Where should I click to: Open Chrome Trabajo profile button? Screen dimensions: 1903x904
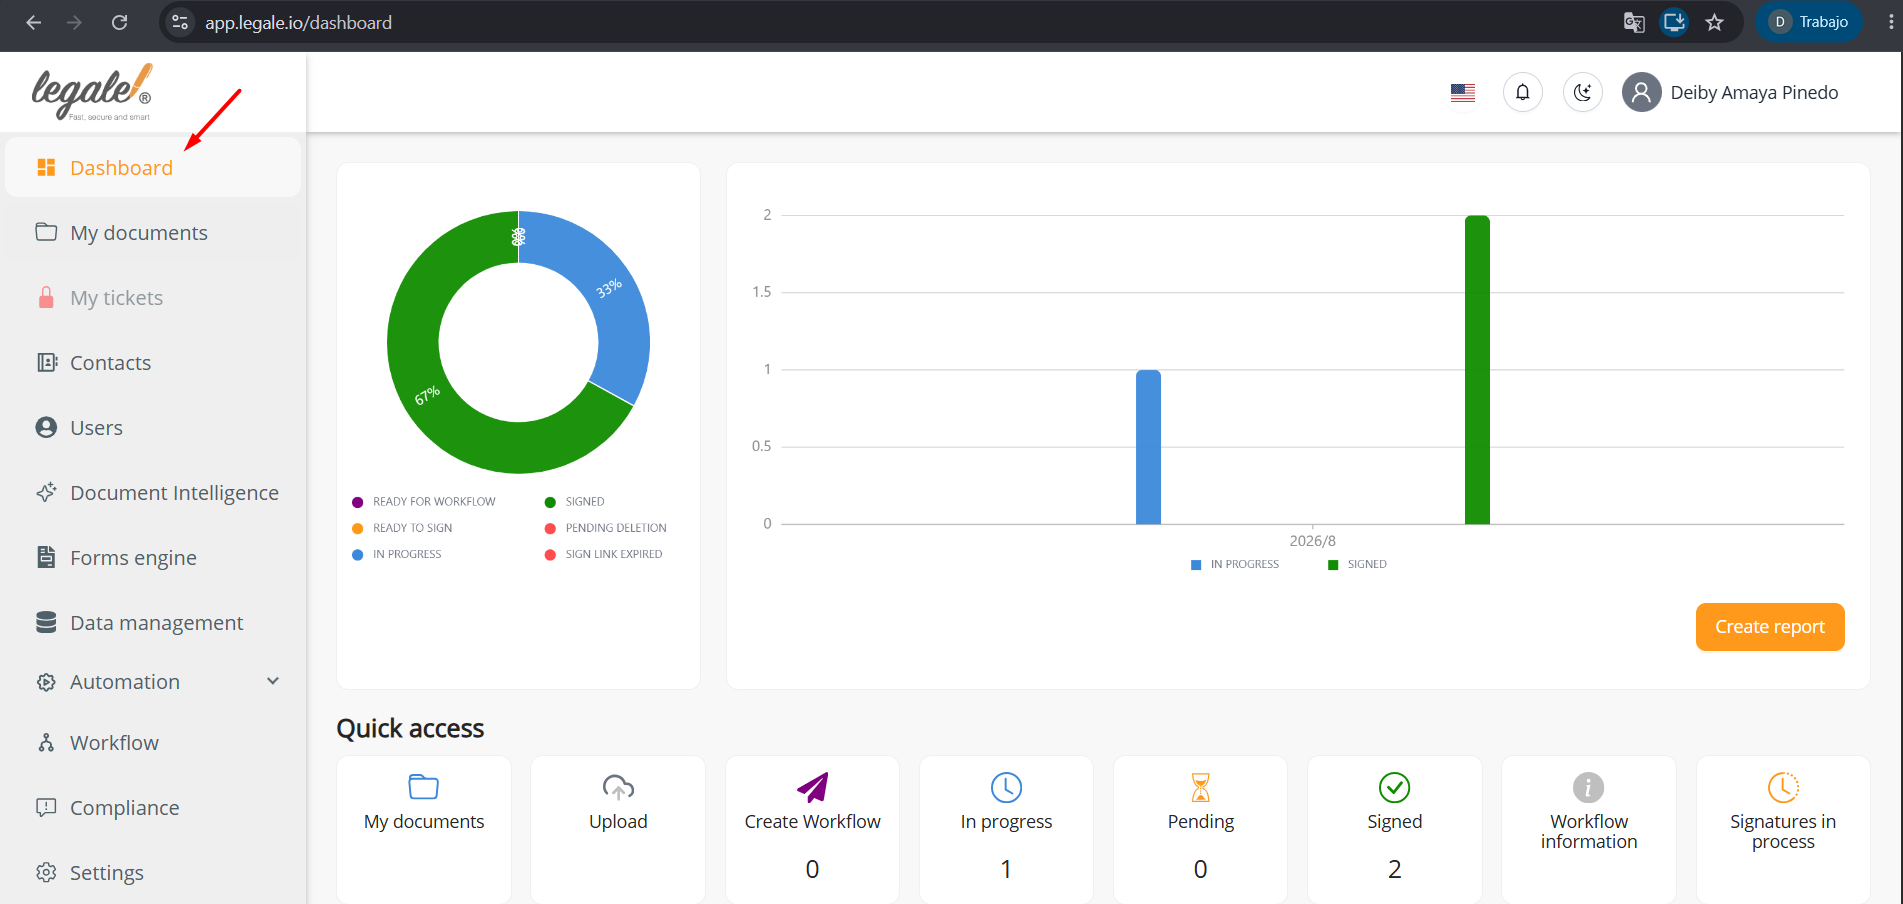click(1809, 22)
